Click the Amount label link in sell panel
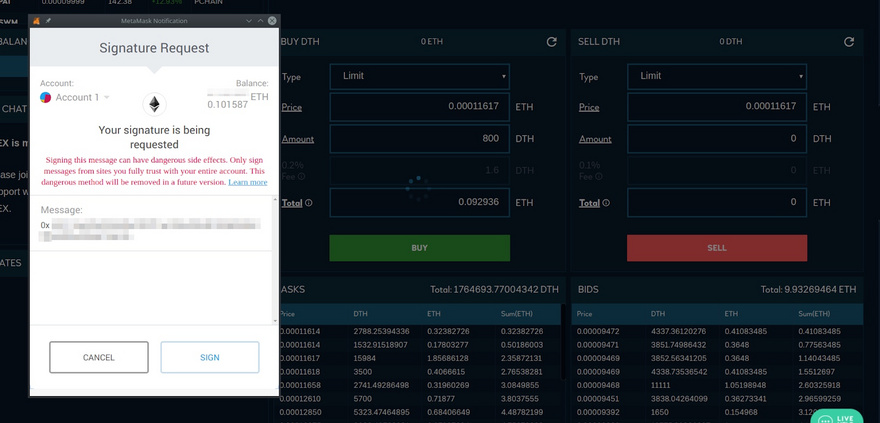The height and width of the screenshot is (423, 880). pos(595,139)
